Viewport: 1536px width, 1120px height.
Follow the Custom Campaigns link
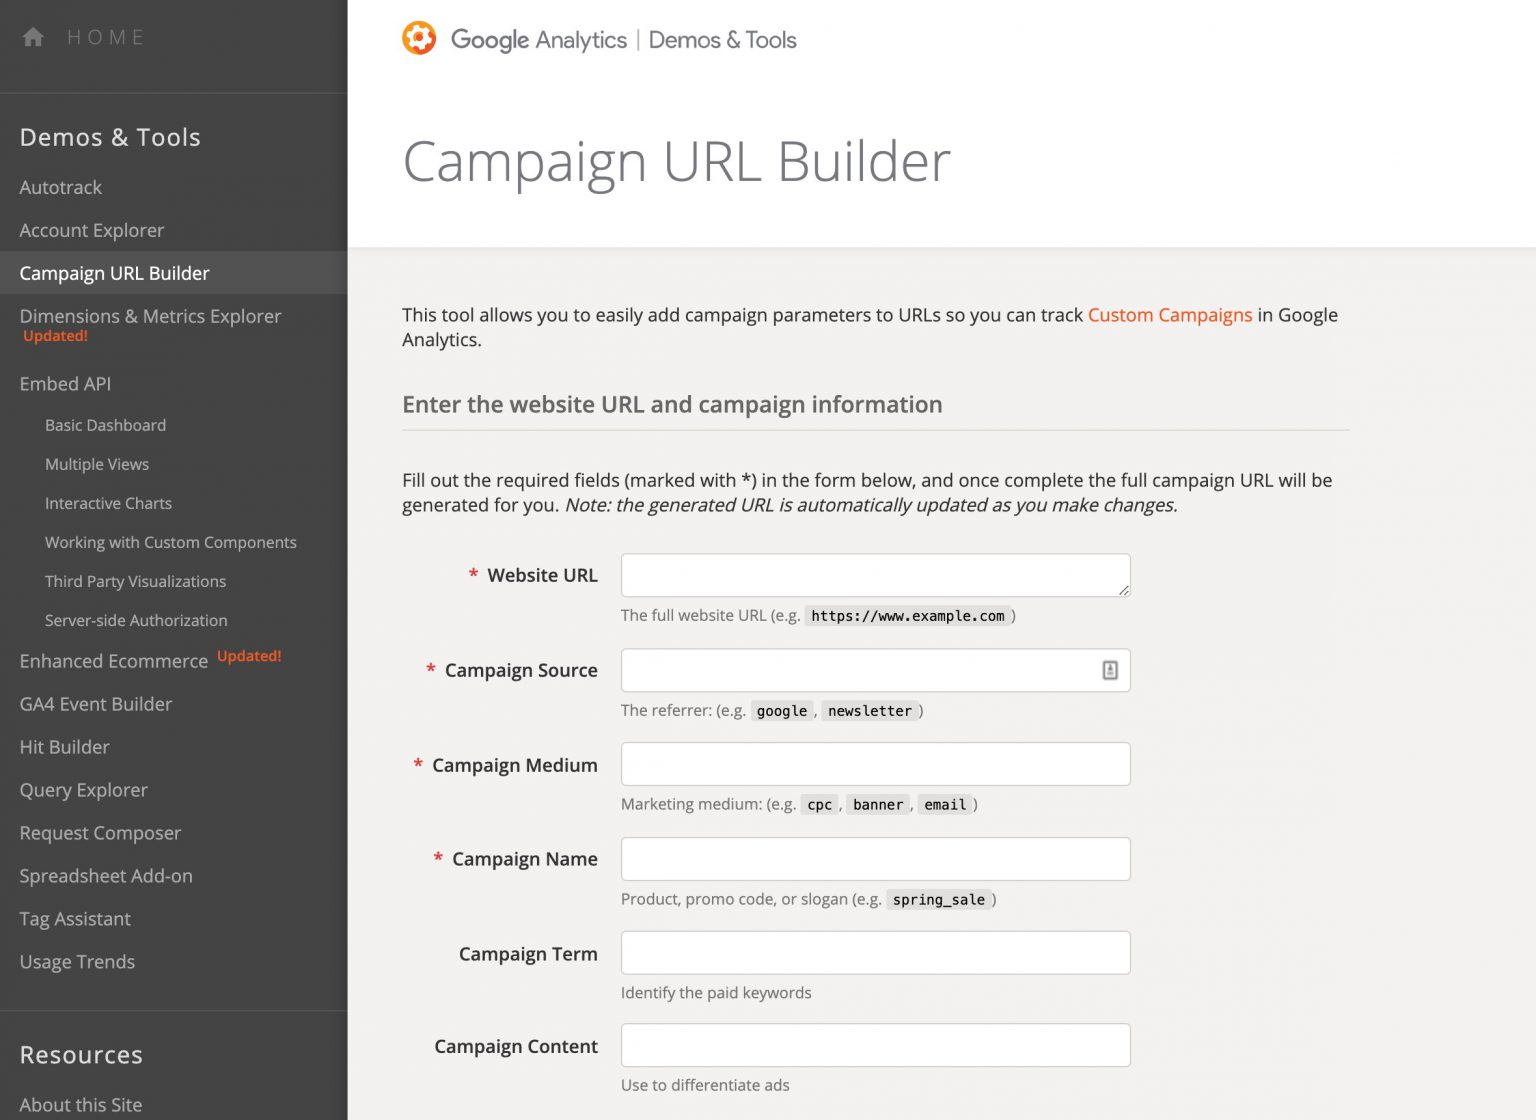click(1169, 316)
